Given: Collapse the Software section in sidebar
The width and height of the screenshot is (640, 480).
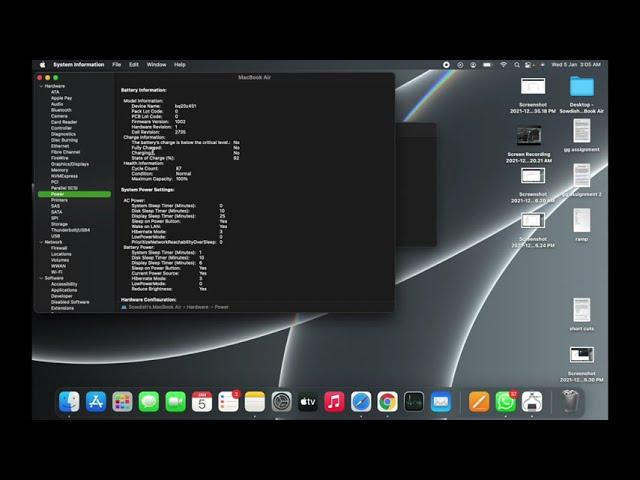Looking at the screenshot, I should (41, 278).
